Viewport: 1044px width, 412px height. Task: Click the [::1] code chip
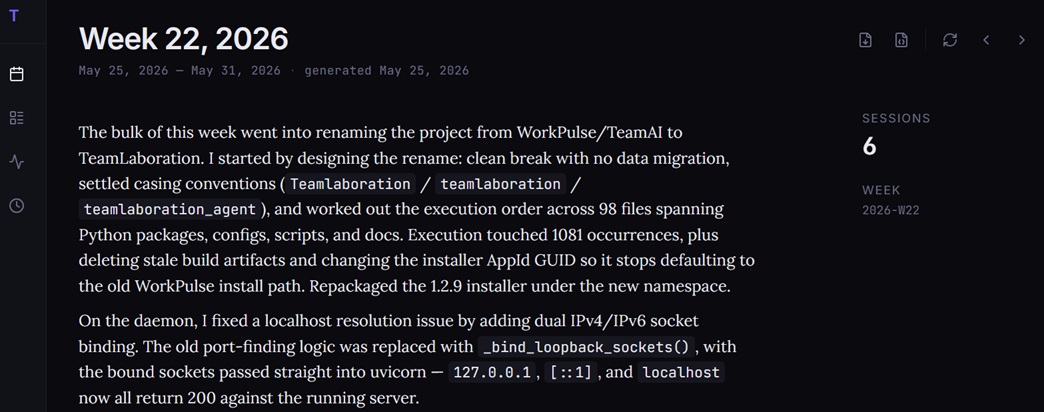pyautogui.click(x=570, y=373)
